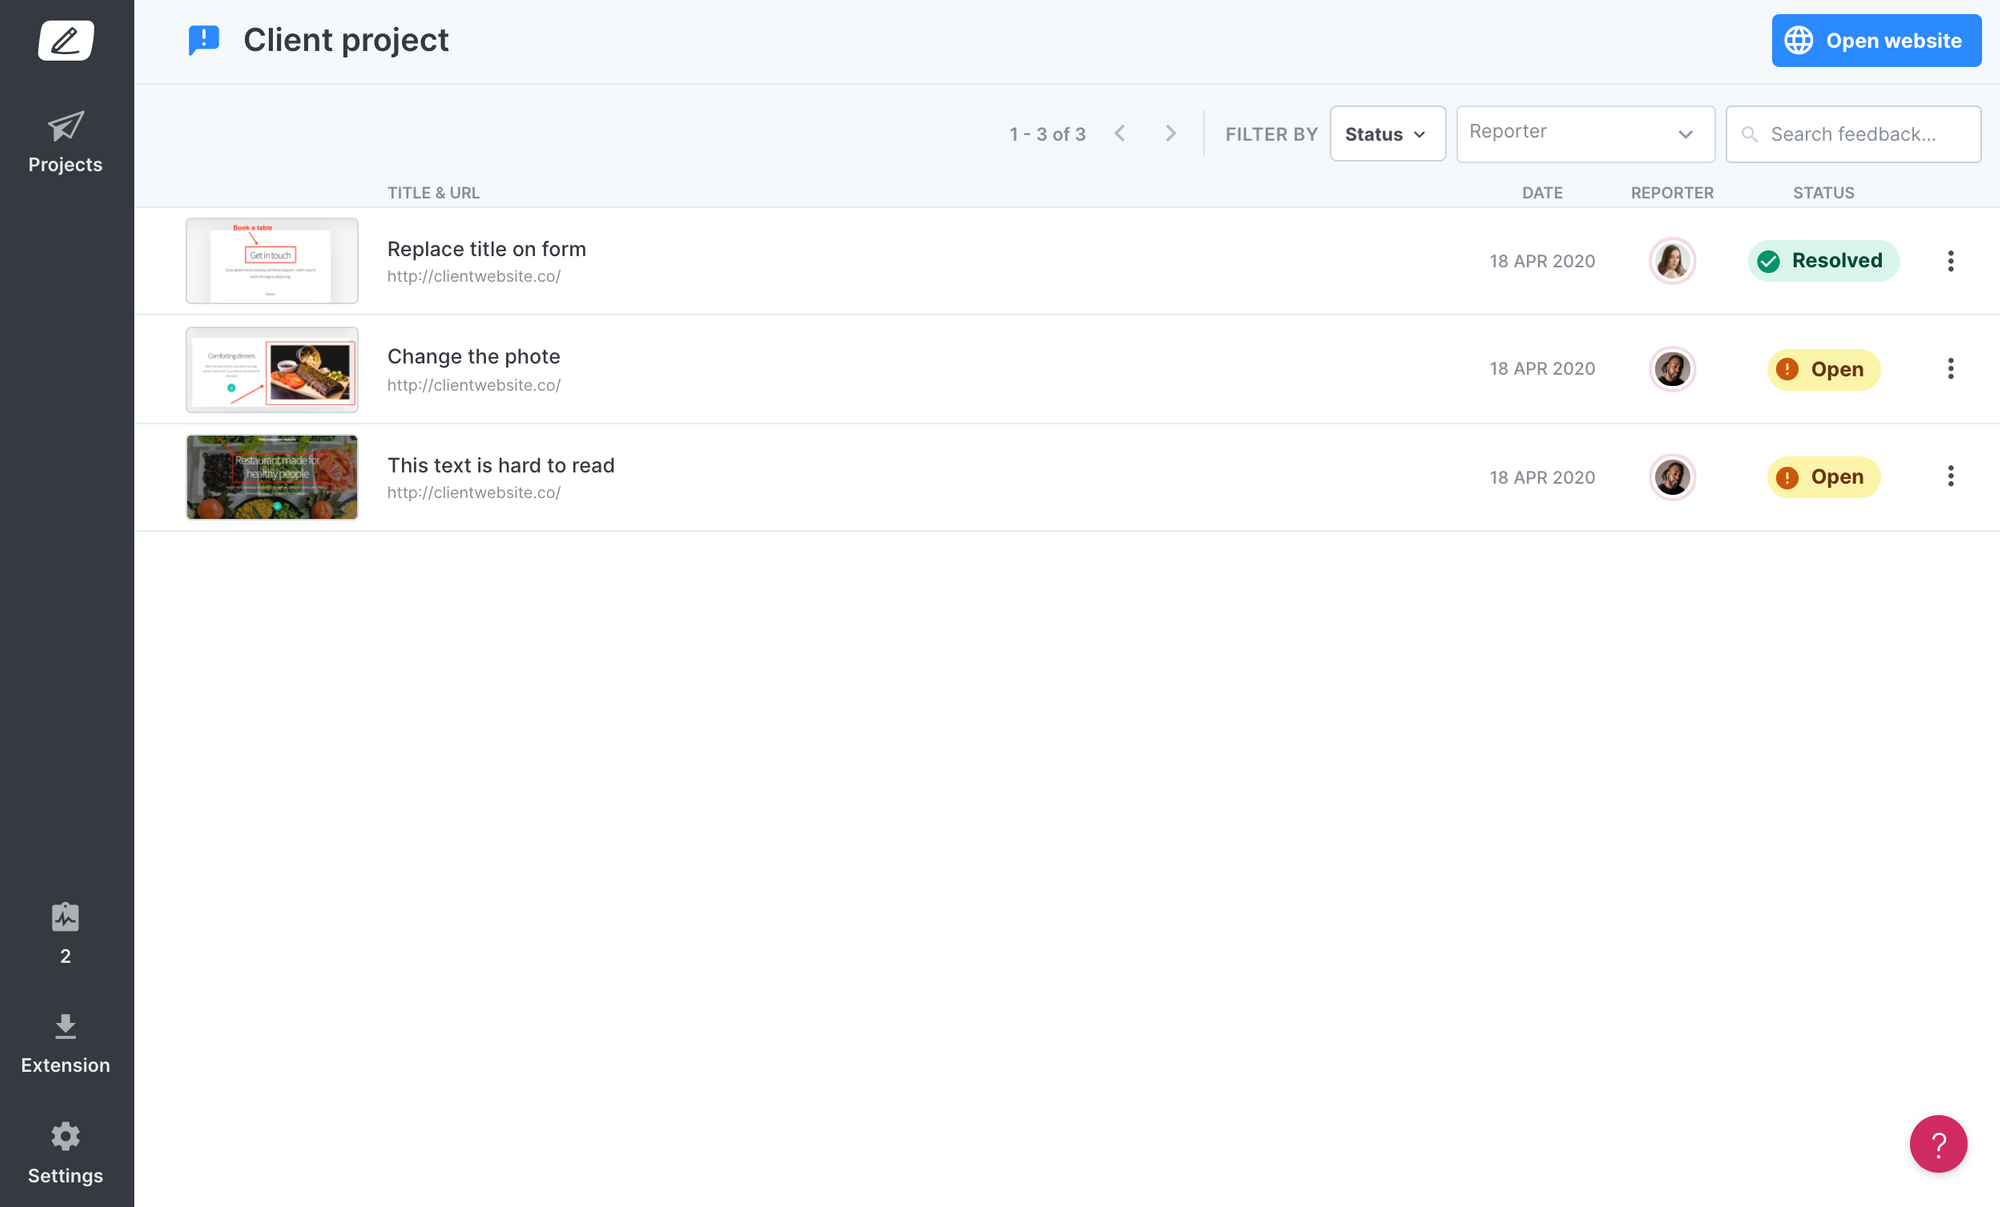Open the Settings gear icon
The width and height of the screenshot is (2000, 1207).
coord(66,1137)
